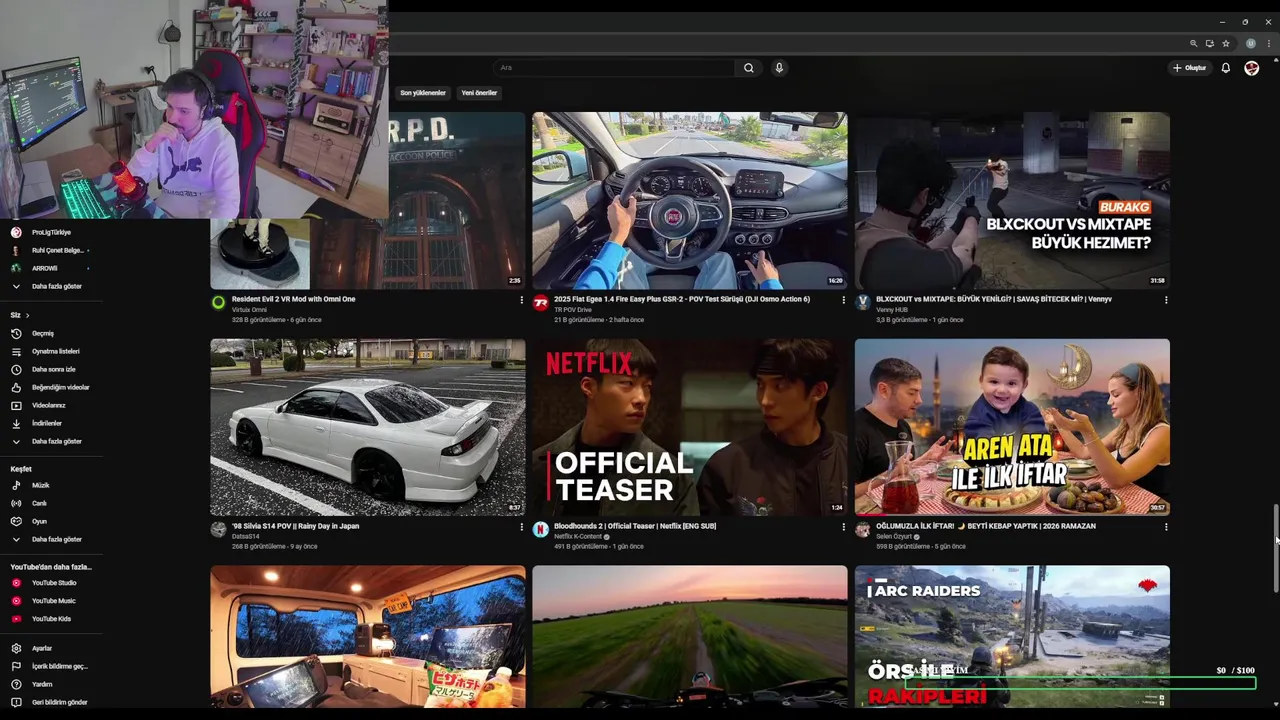Viewport: 1280px width, 720px height.
Task: Expand the Siz section chevron
Action: (x=27, y=315)
